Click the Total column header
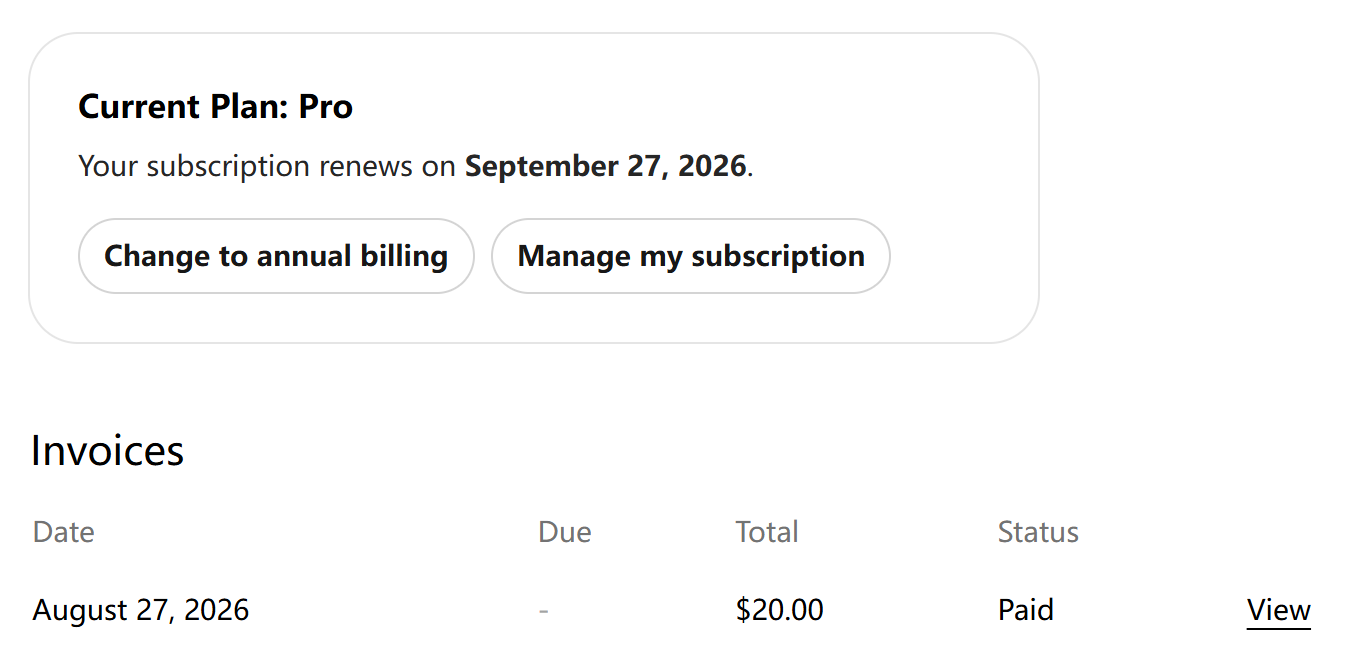Screen dimensions: 1345x659 767,532
